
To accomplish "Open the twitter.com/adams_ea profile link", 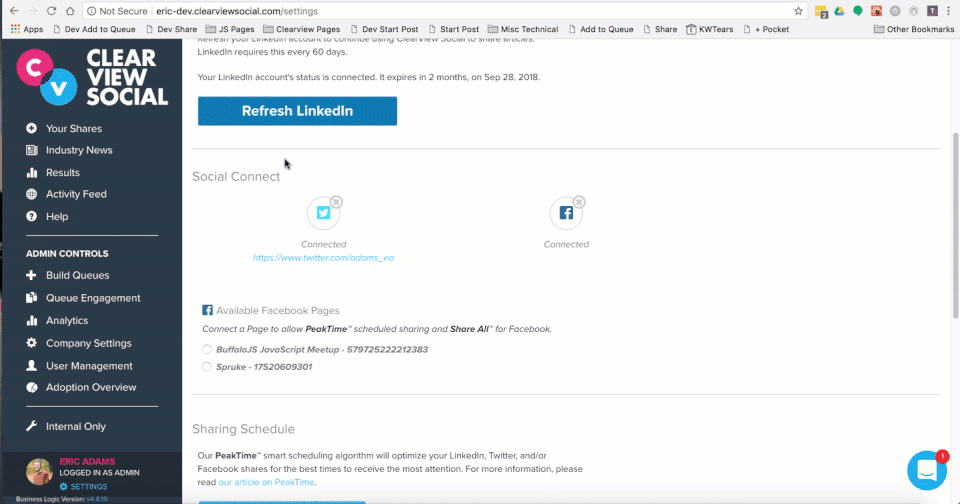I will click(x=323, y=258).
